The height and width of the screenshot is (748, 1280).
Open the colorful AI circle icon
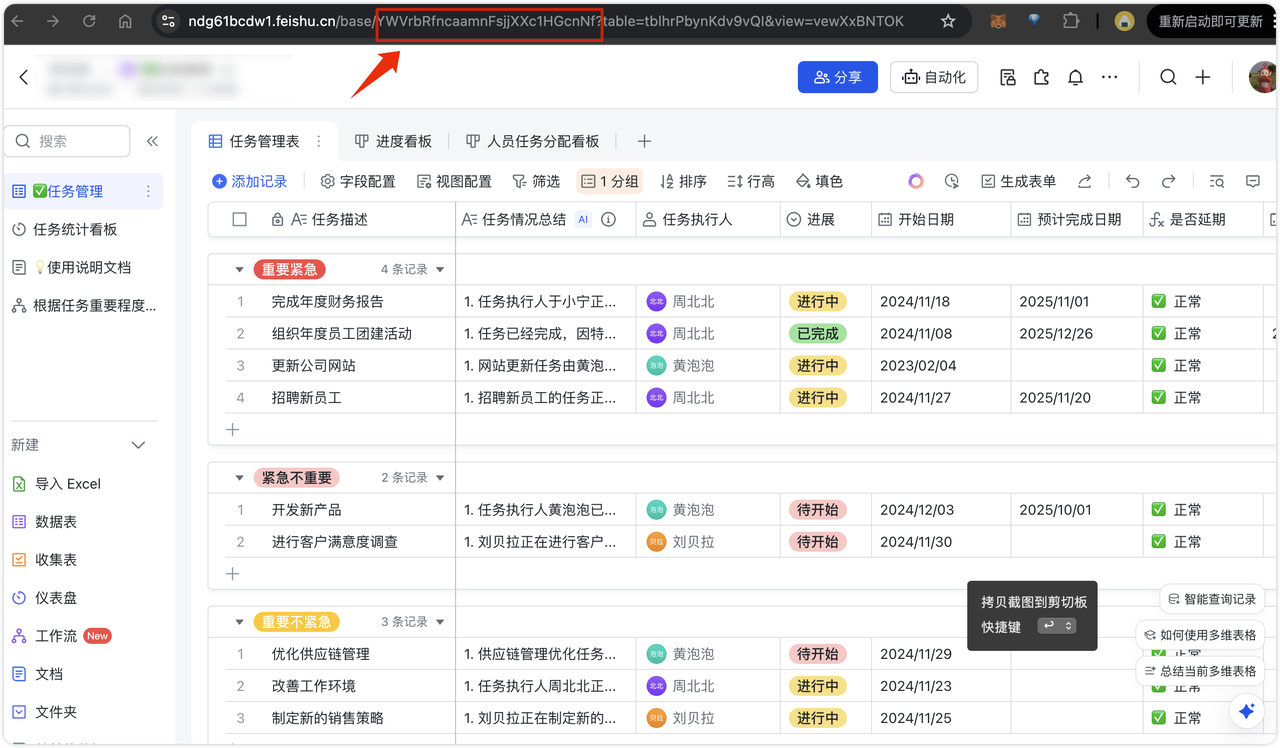(916, 181)
